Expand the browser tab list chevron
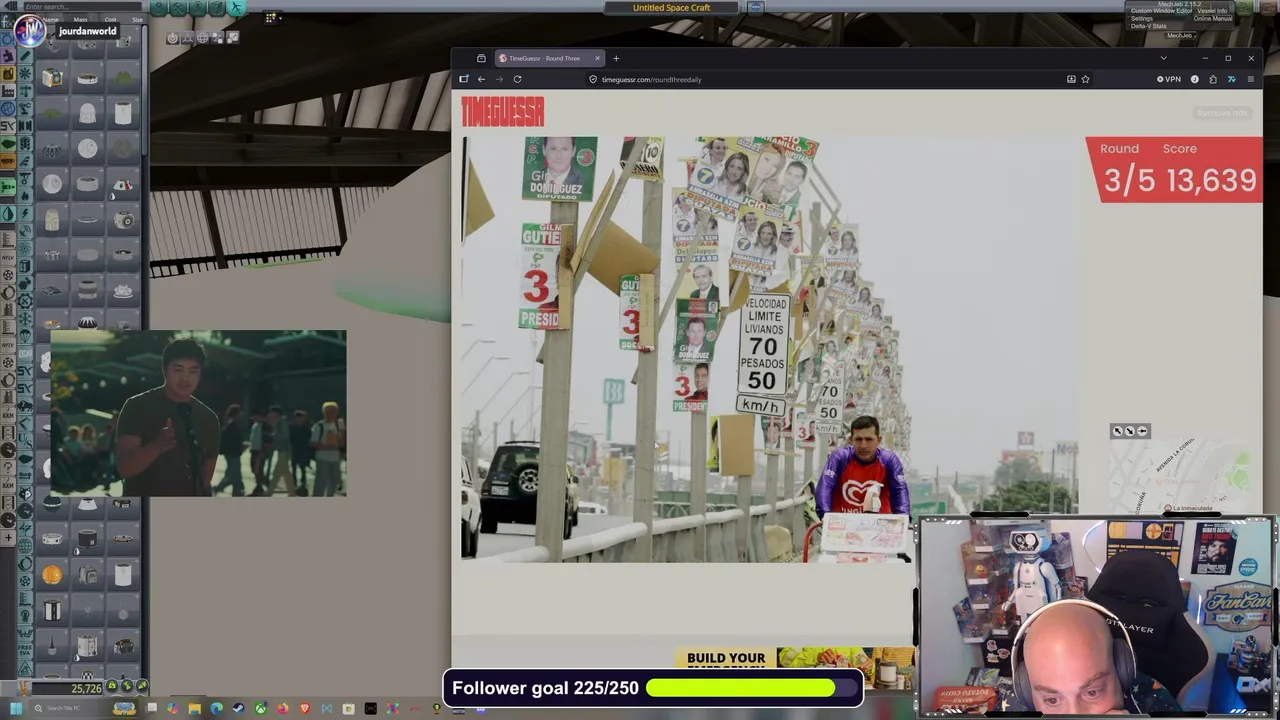 1163,58
